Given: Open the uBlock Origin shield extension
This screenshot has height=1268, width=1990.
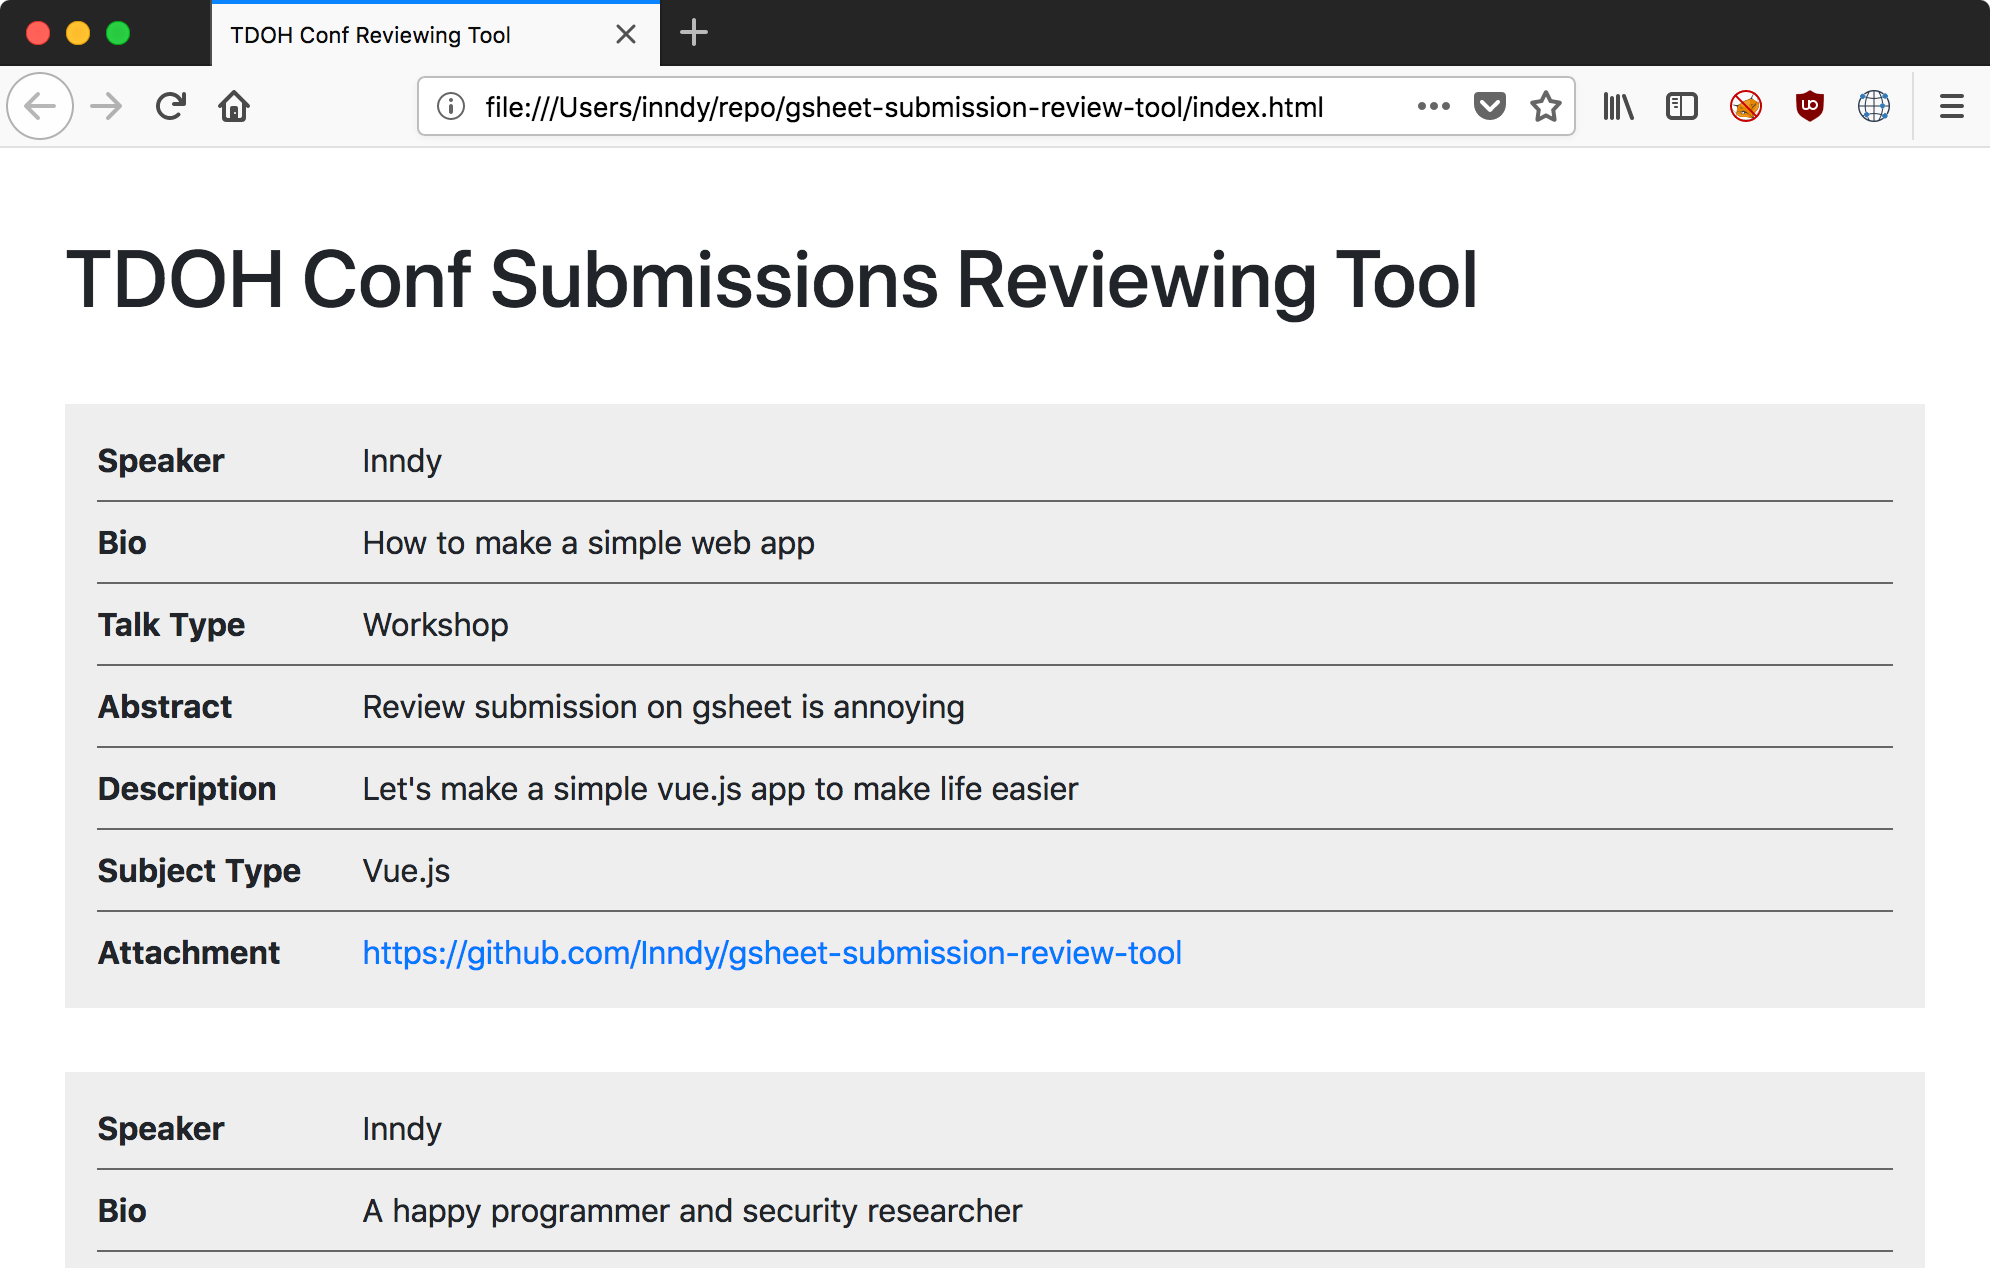Looking at the screenshot, I should 1809,106.
